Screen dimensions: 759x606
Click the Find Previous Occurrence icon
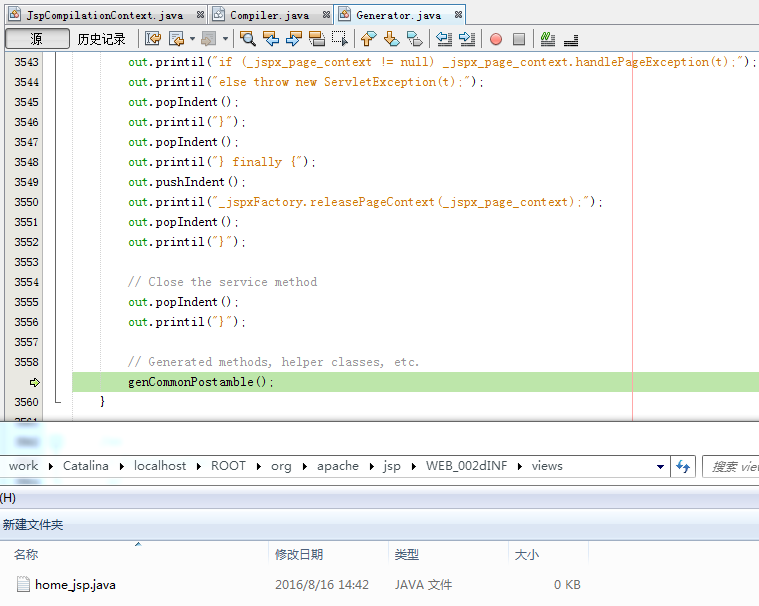tap(271, 39)
